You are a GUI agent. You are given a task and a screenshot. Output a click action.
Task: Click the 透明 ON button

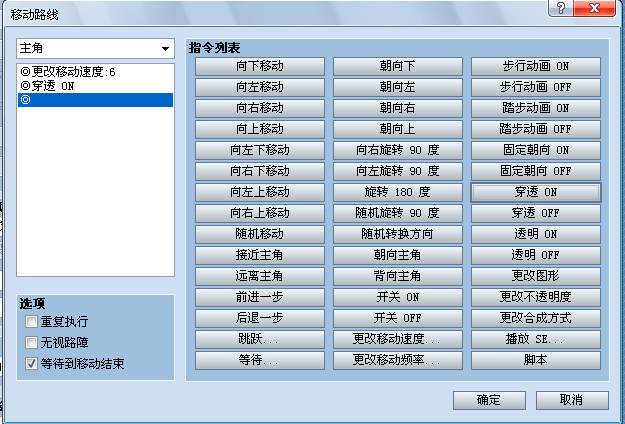(536, 234)
